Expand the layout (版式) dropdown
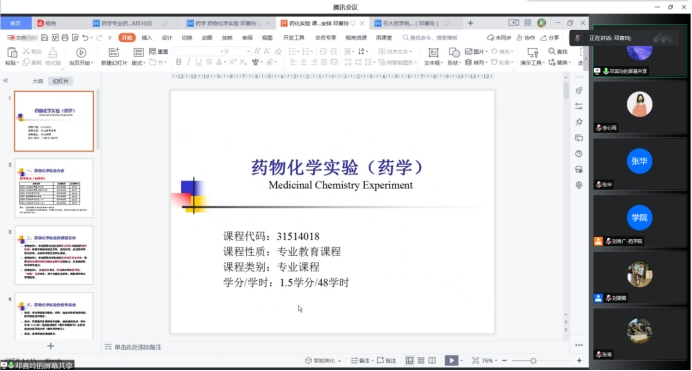692x371 pixels. pyautogui.click(x=139, y=63)
